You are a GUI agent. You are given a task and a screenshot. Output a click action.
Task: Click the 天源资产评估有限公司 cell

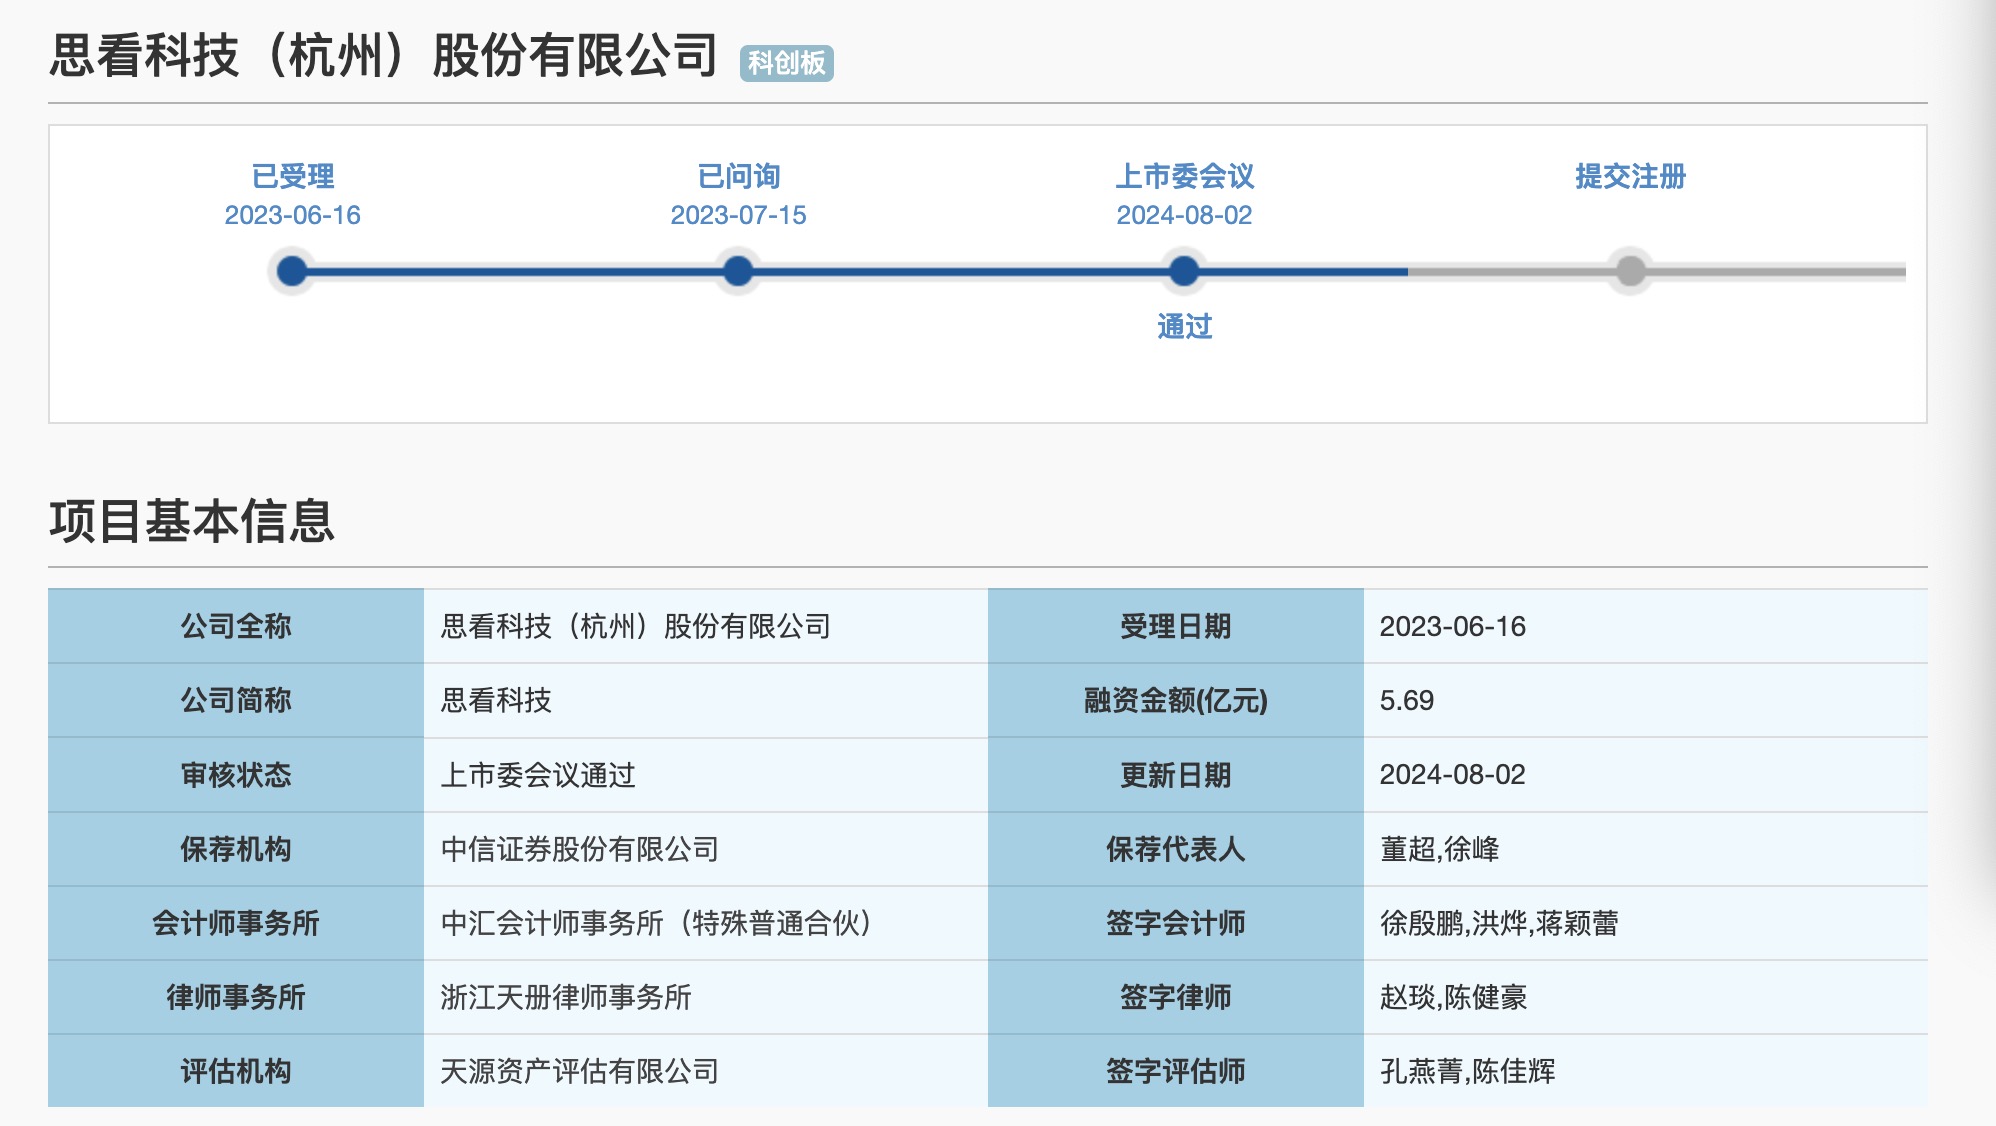580,1071
